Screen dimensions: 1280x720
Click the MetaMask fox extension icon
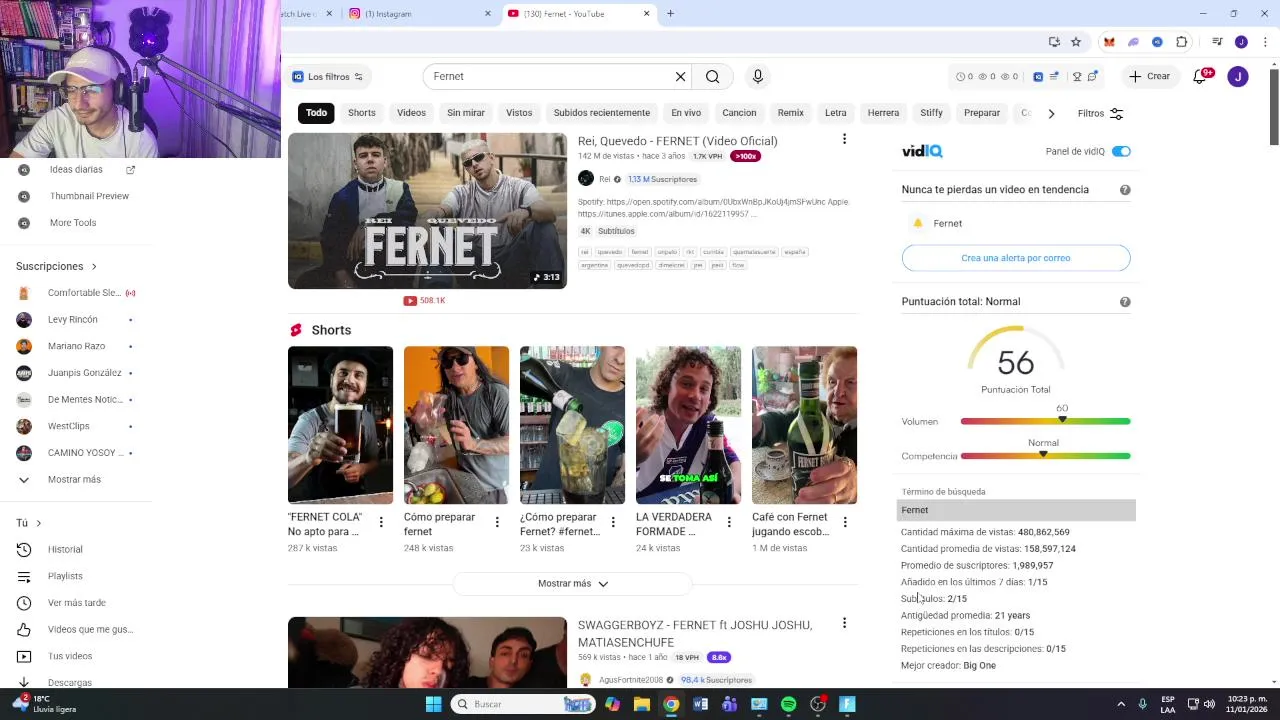1109,42
